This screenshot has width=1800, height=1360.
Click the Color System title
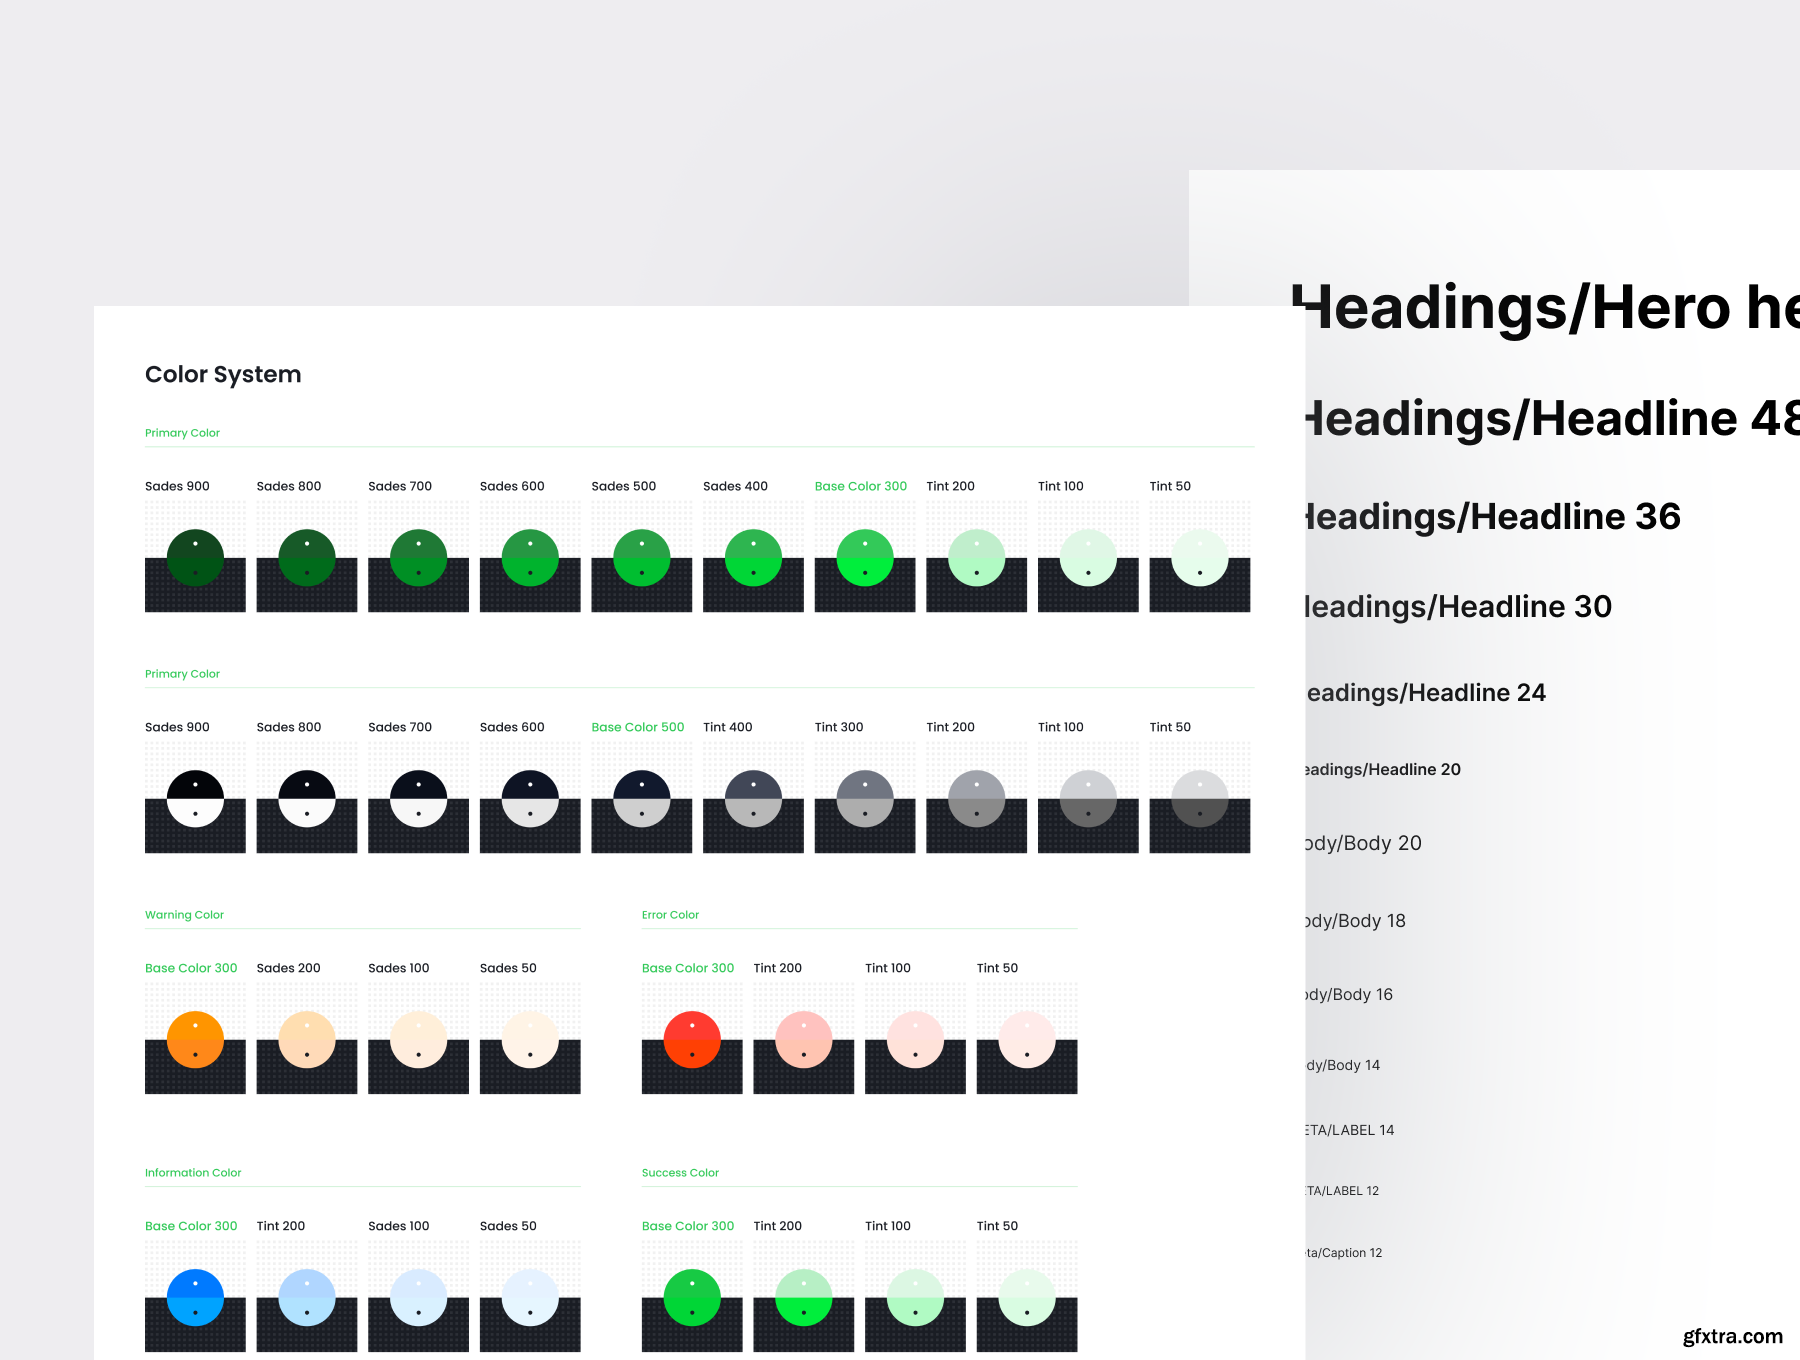pos(223,374)
